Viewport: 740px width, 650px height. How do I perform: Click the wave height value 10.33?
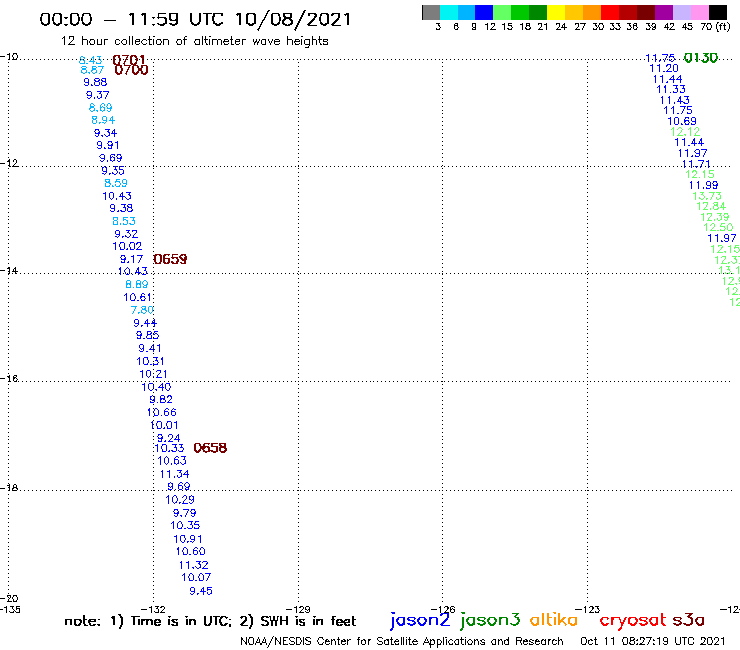coord(169,448)
